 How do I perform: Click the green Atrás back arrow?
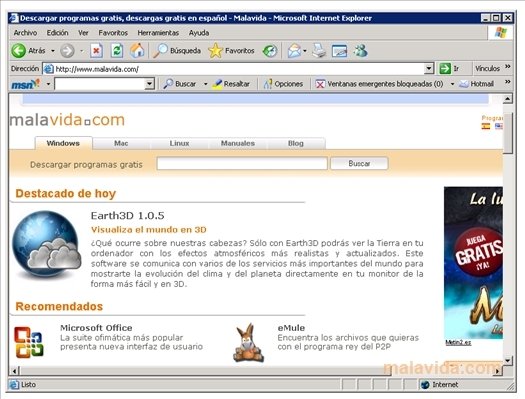tap(18, 51)
